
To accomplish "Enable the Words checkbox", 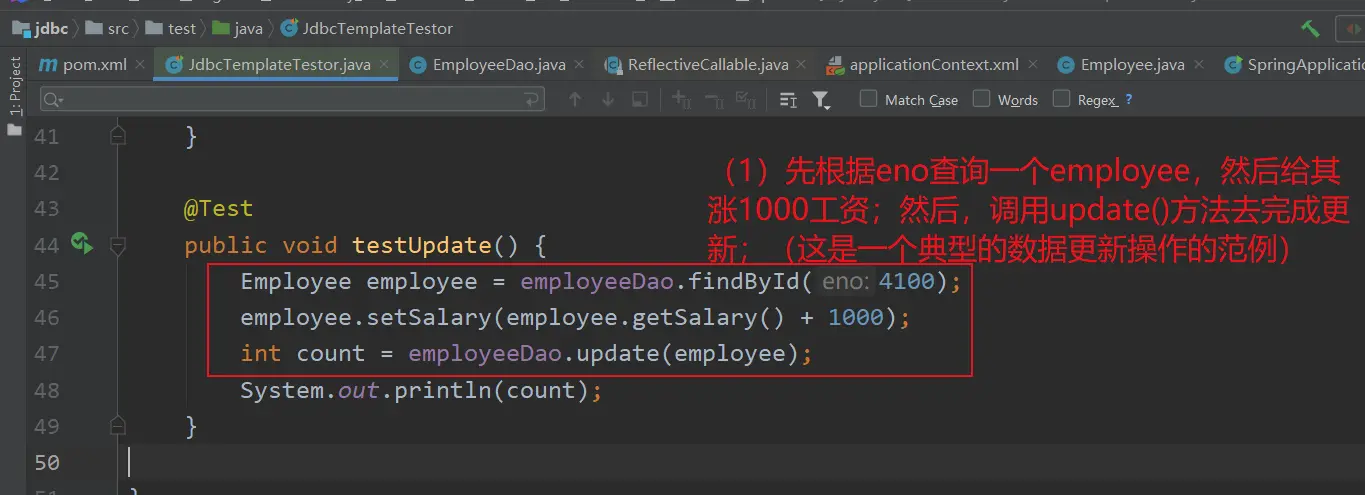I will pos(982,99).
